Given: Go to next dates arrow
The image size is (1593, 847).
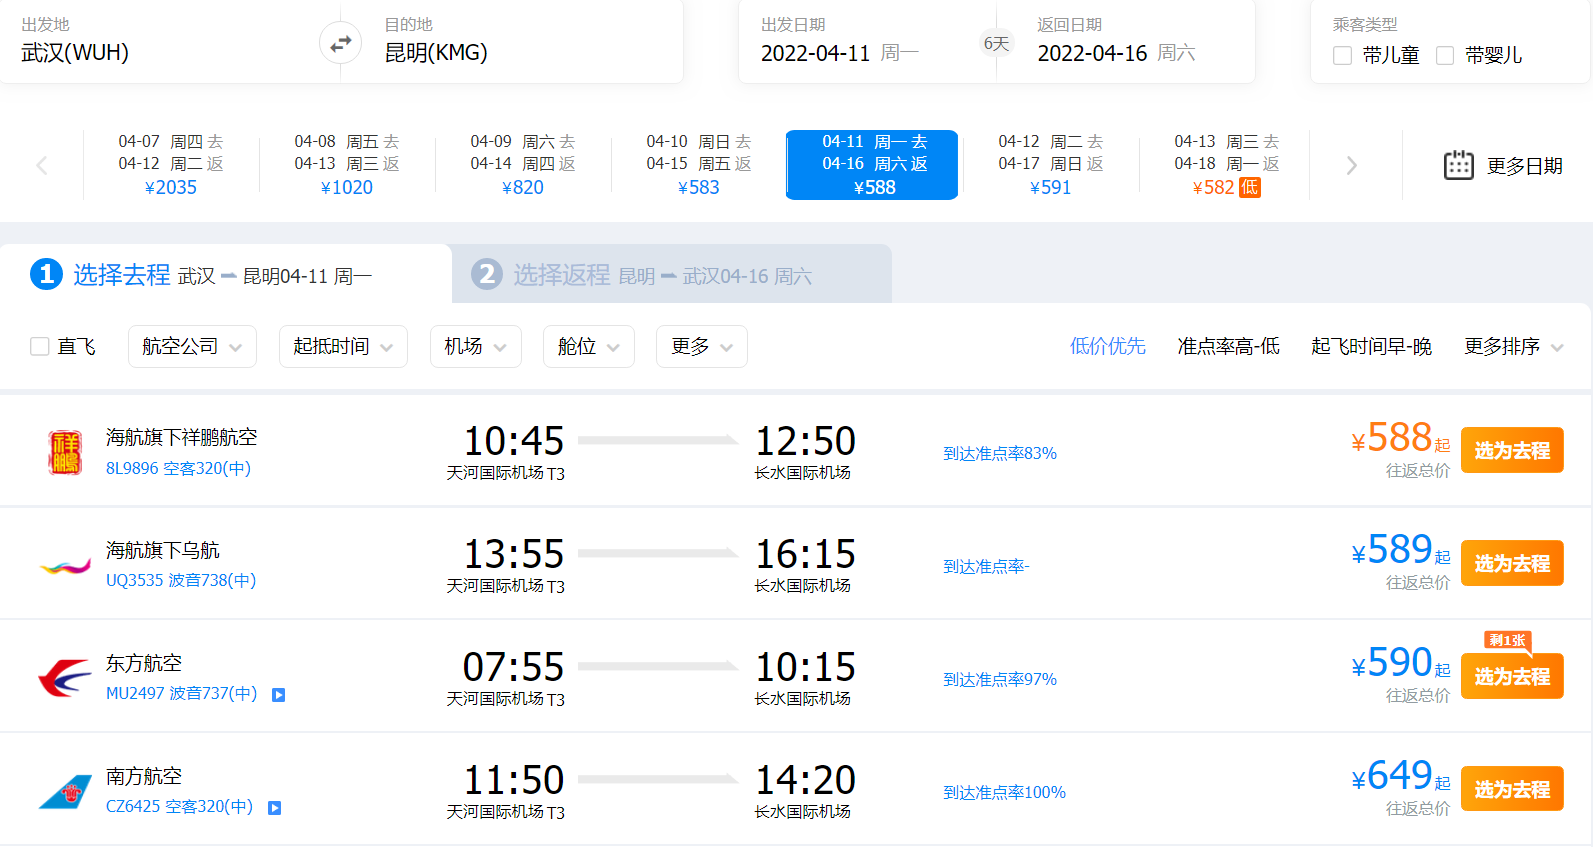Looking at the screenshot, I should pyautogui.click(x=1351, y=165).
